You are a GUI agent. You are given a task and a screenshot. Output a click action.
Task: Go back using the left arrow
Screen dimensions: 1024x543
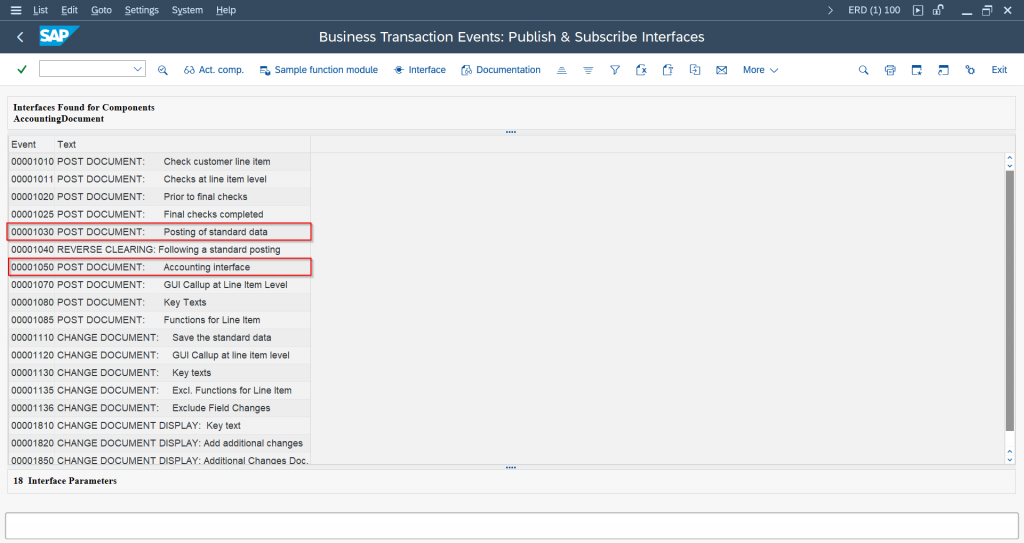click(20, 37)
